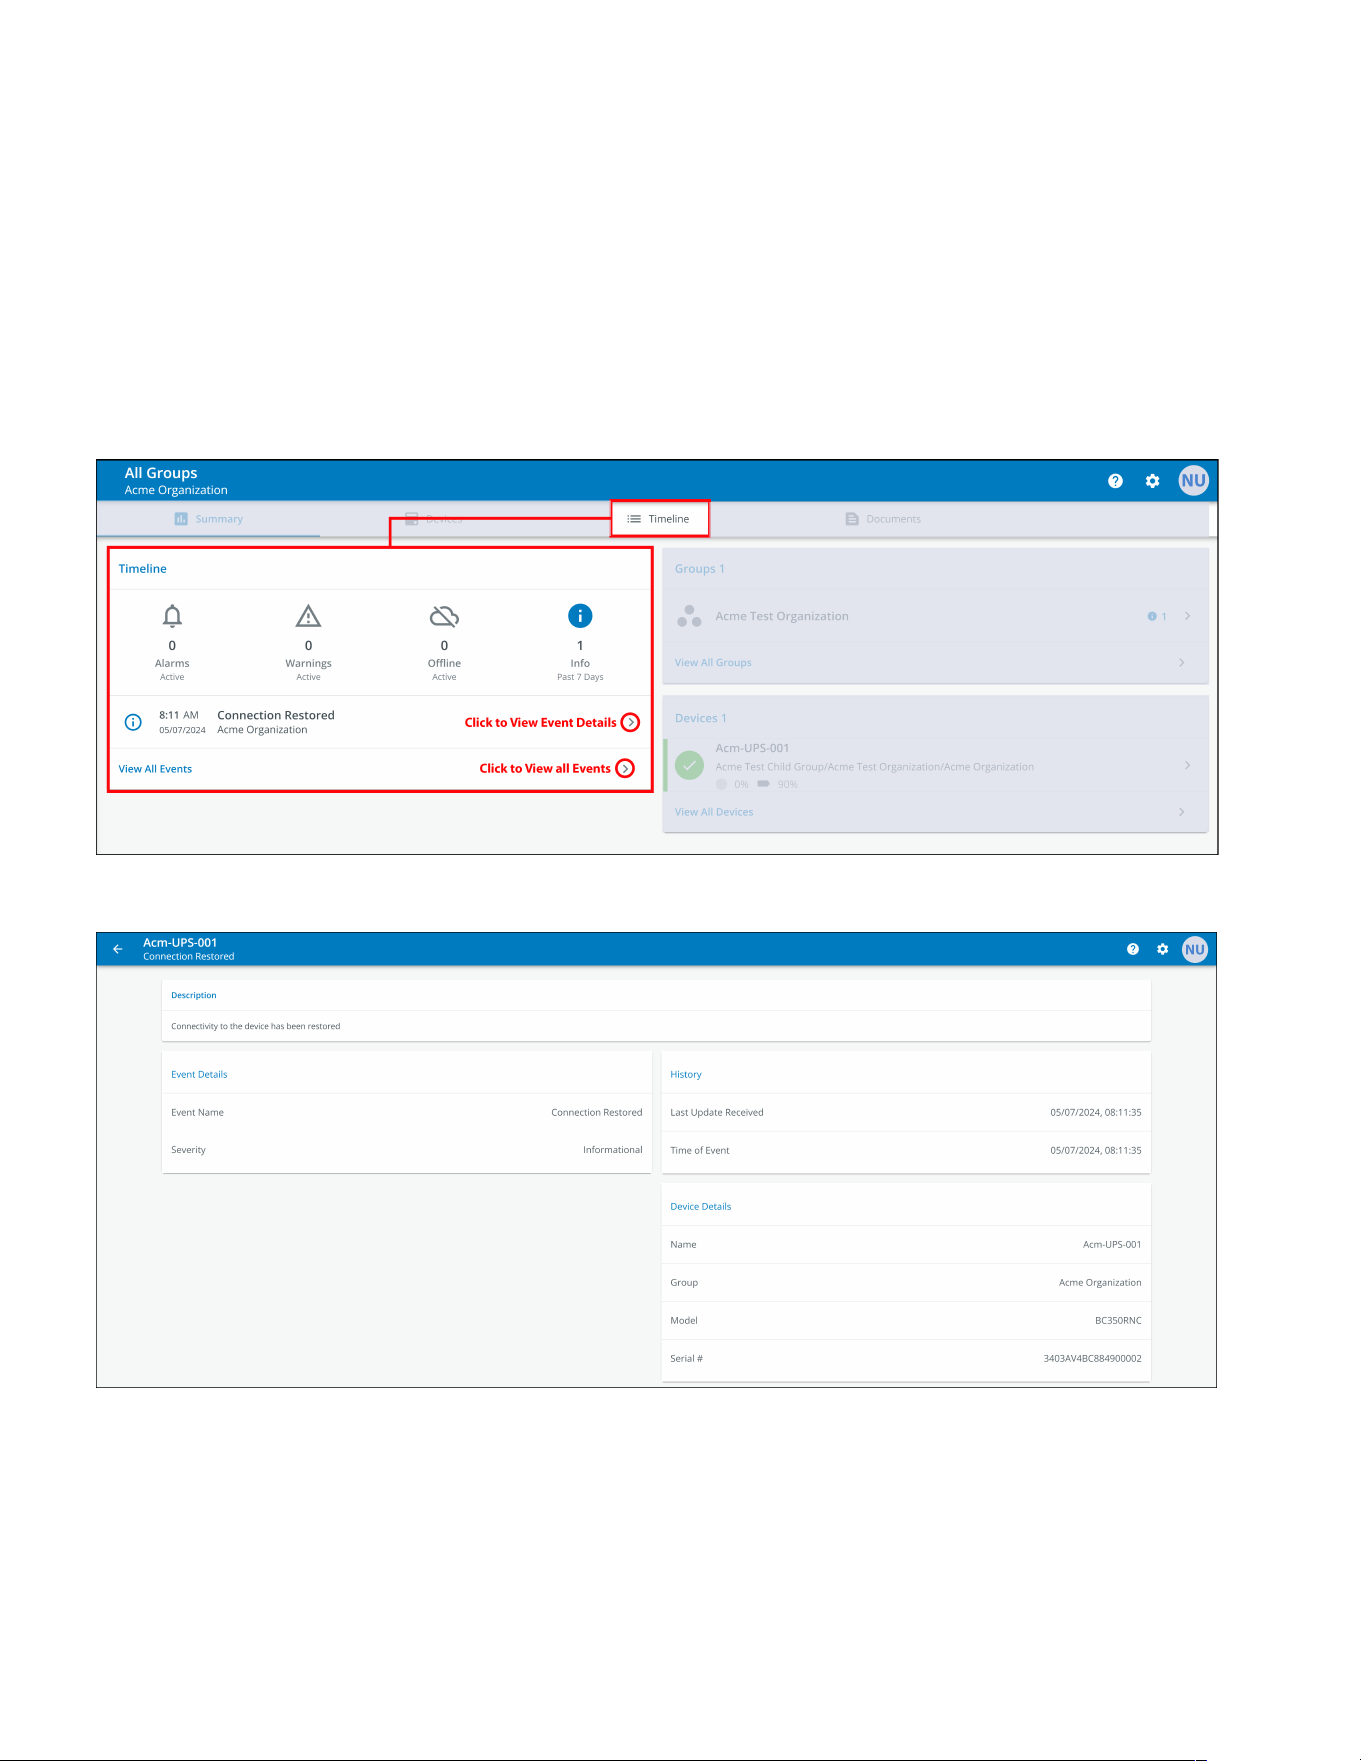Click green check status icon for Acm-UPS-001
The width and height of the screenshot is (1361, 1761).
pyautogui.click(x=690, y=766)
